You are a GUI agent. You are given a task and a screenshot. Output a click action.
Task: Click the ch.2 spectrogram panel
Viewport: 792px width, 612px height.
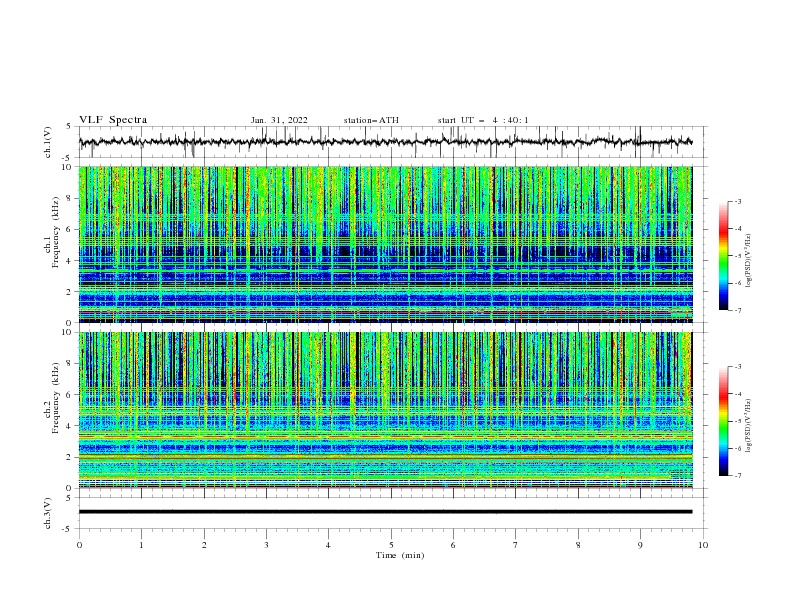[385, 410]
